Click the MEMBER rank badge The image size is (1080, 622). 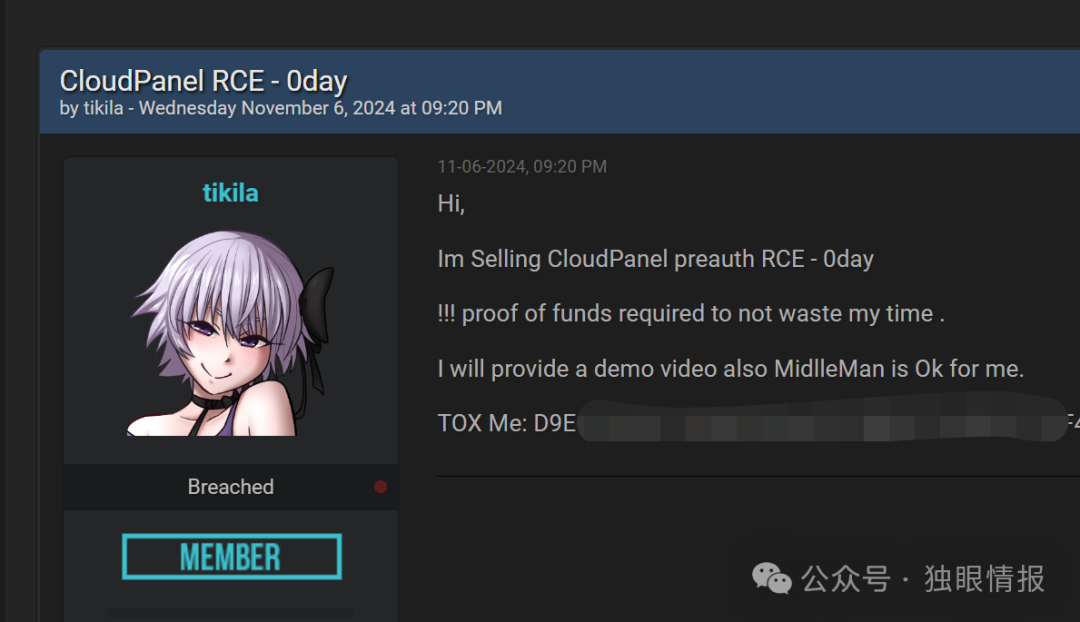click(x=231, y=557)
